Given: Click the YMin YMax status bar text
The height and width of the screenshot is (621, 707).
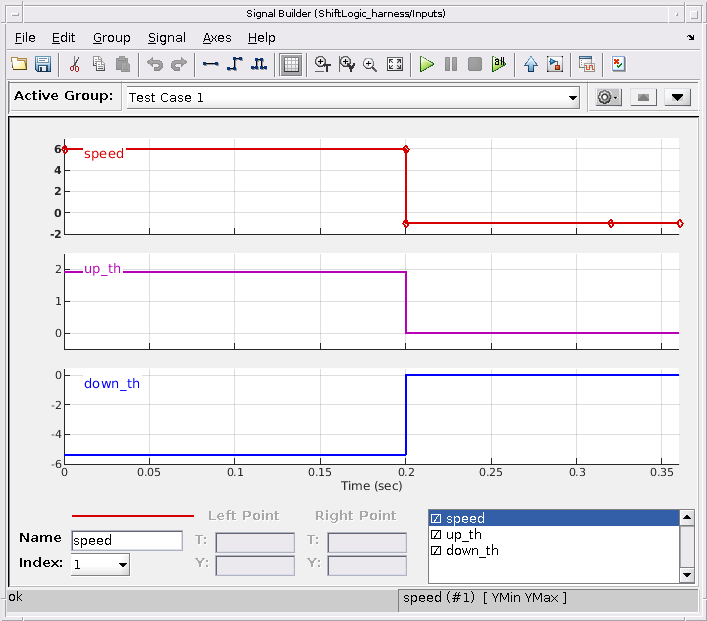Looking at the screenshot, I should [525, 598].
